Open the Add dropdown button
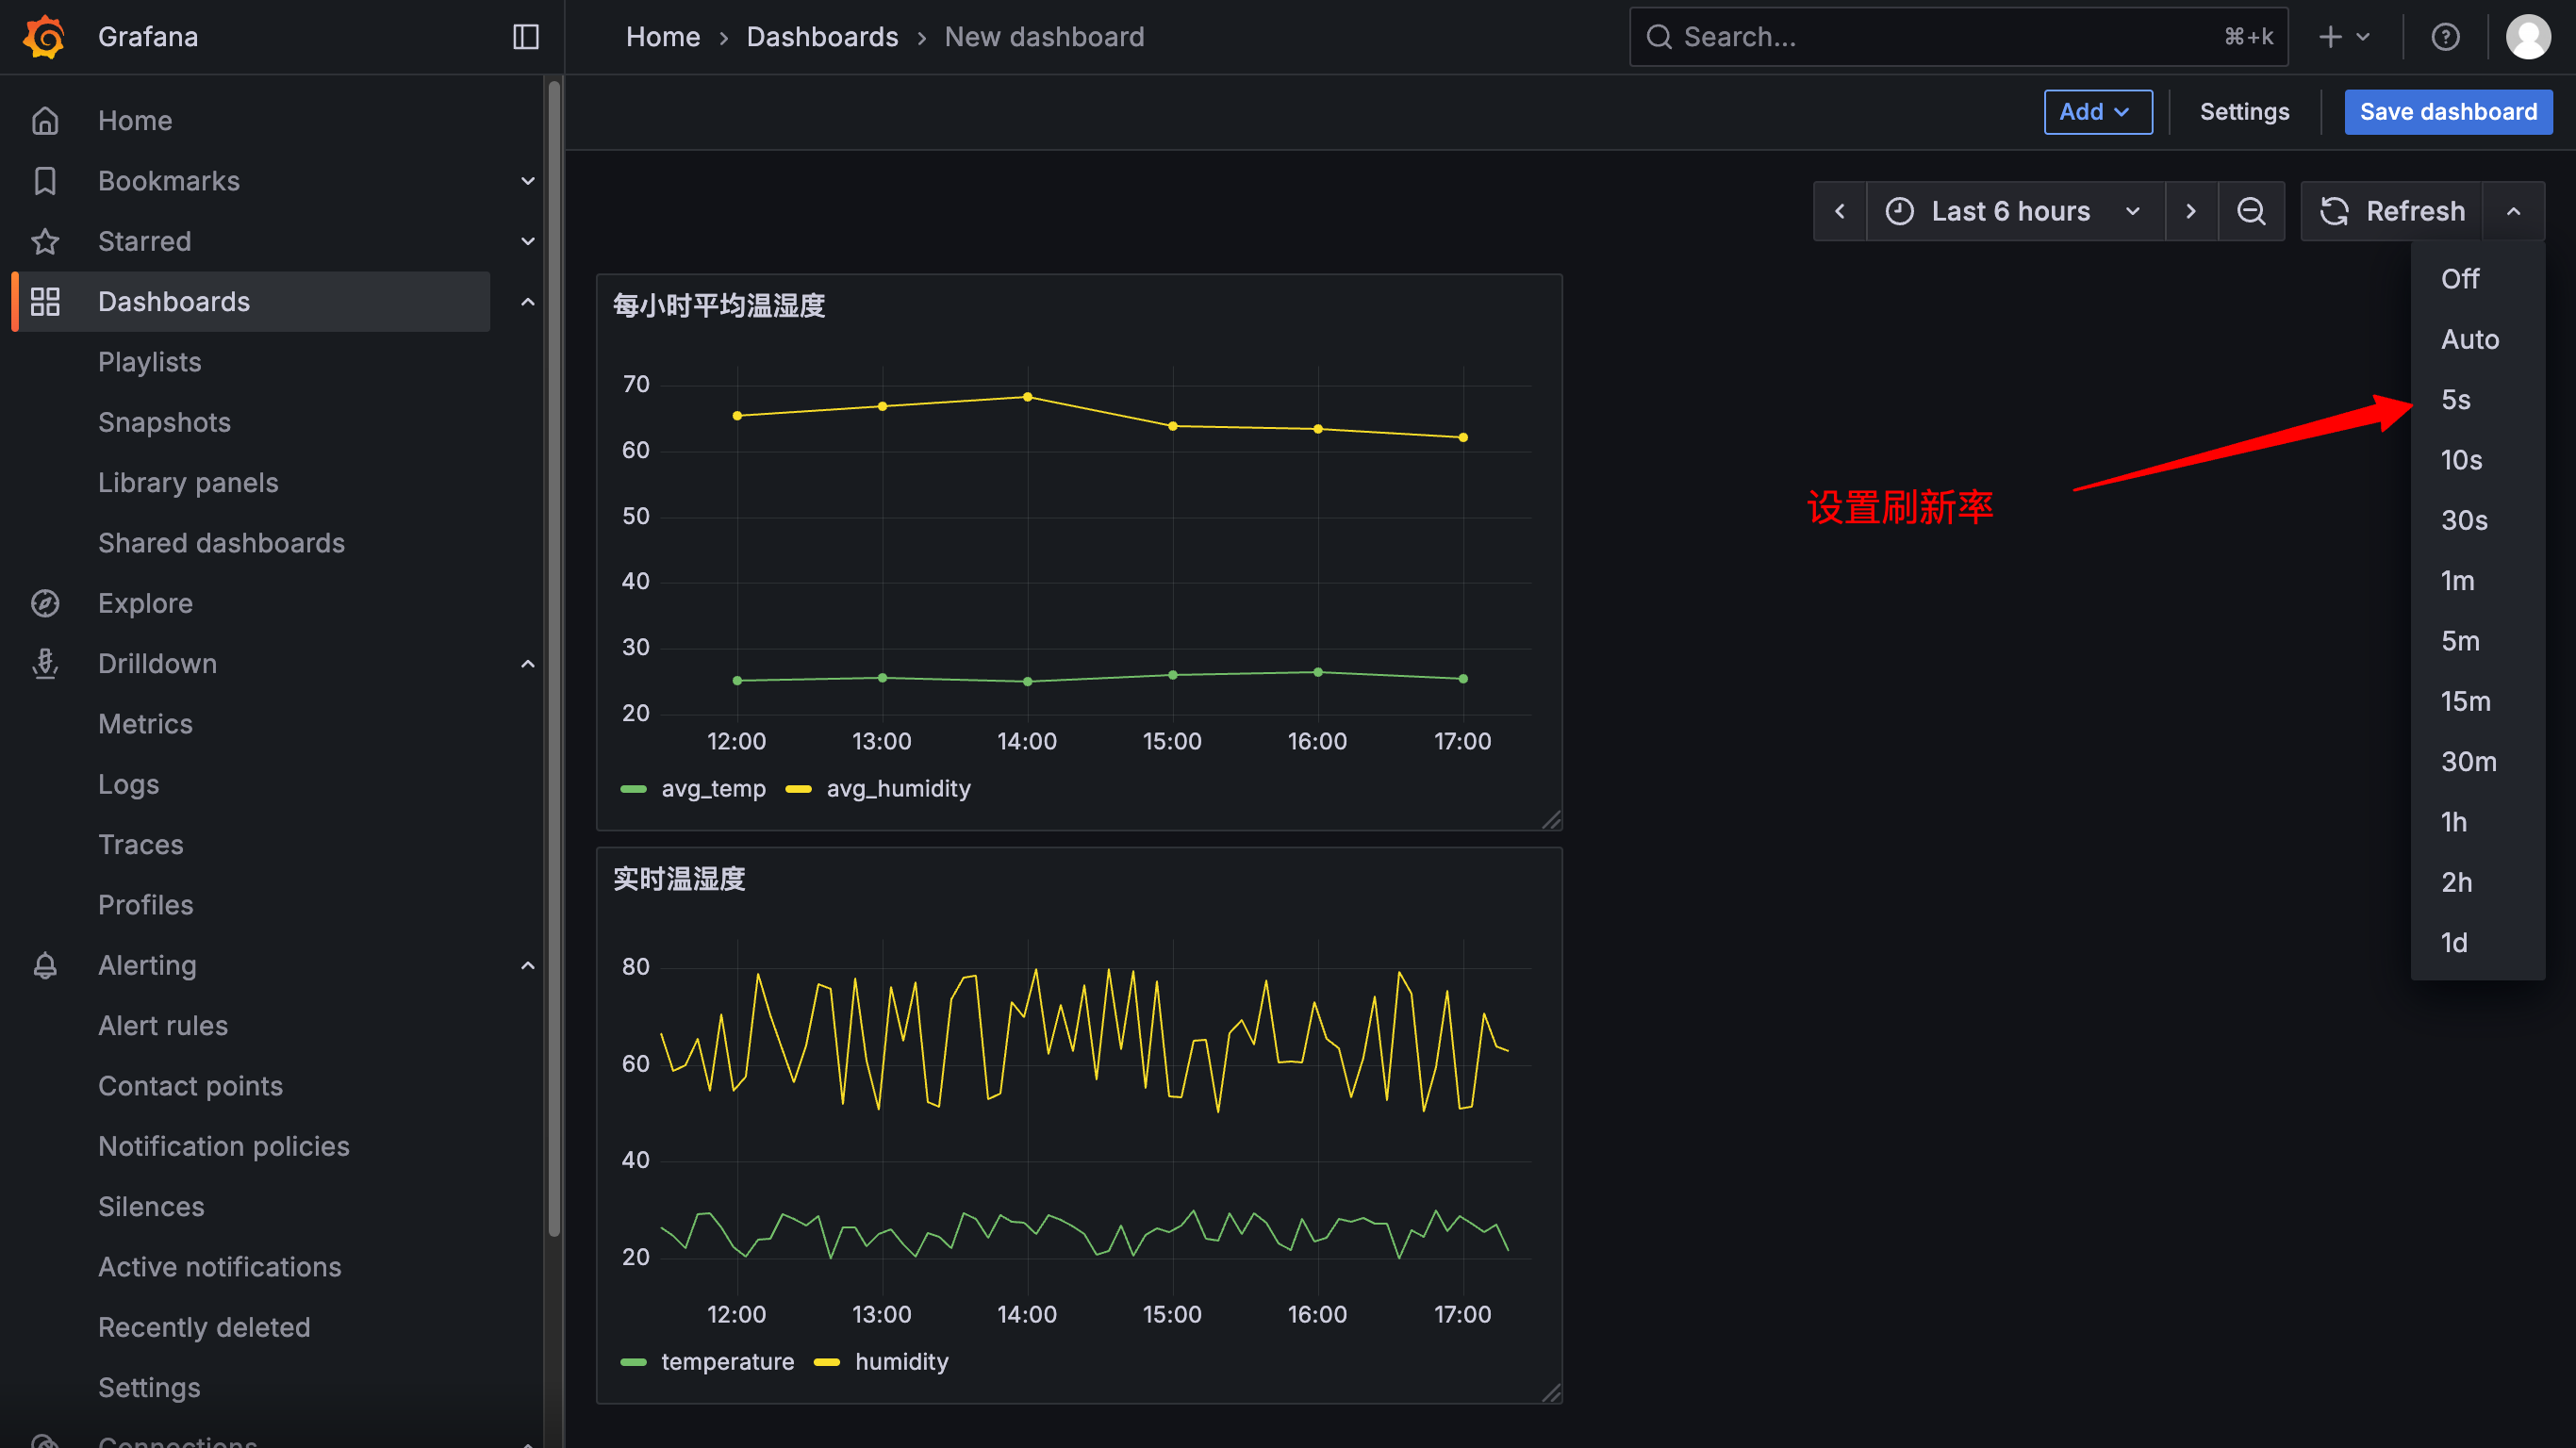2576x1448 pixels. (2097, 111)
